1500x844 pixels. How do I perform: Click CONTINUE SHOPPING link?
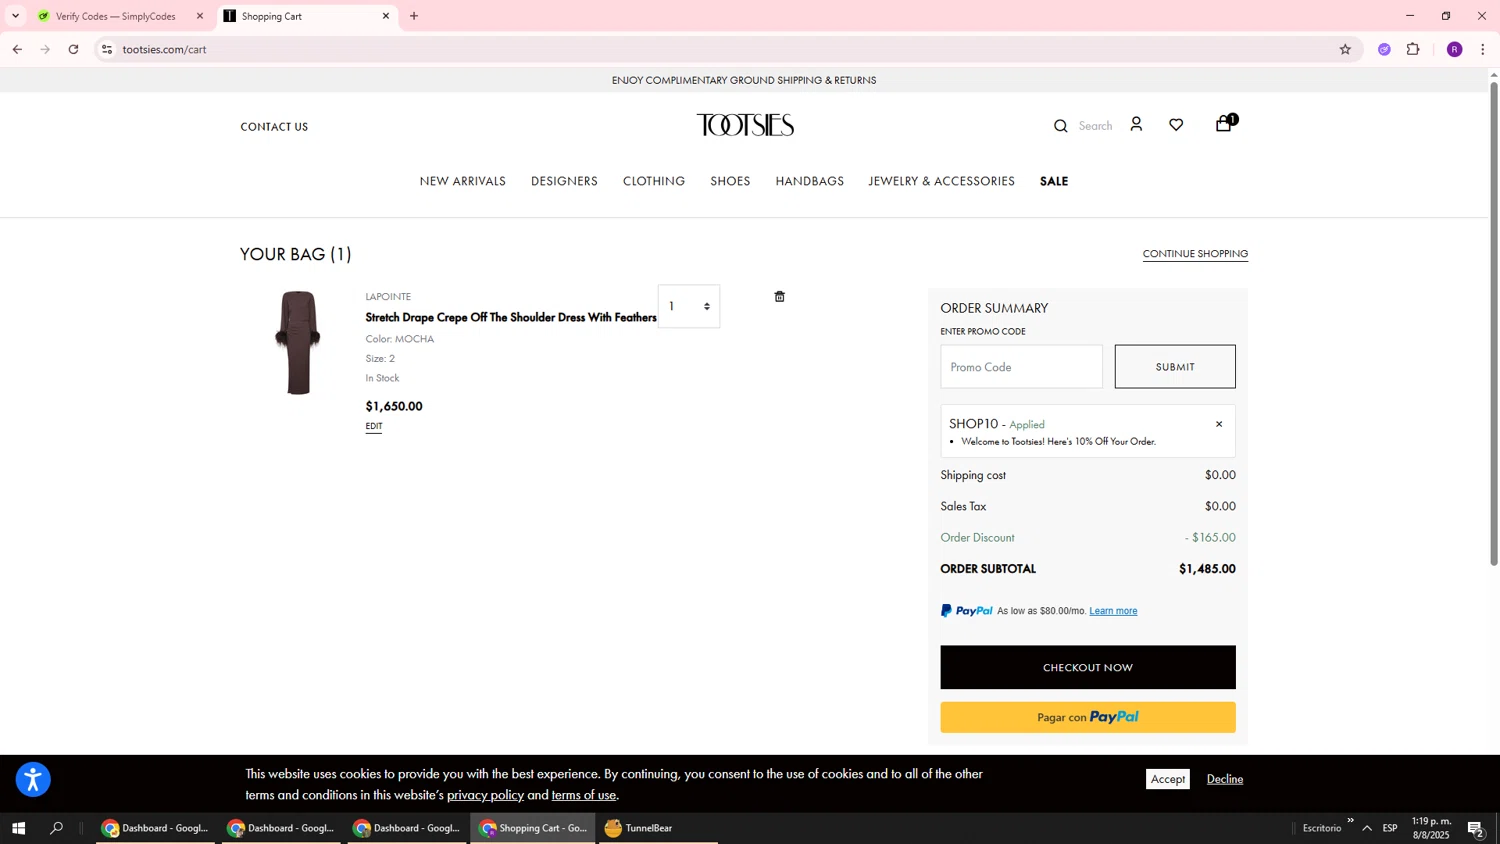coord(1195,254)
